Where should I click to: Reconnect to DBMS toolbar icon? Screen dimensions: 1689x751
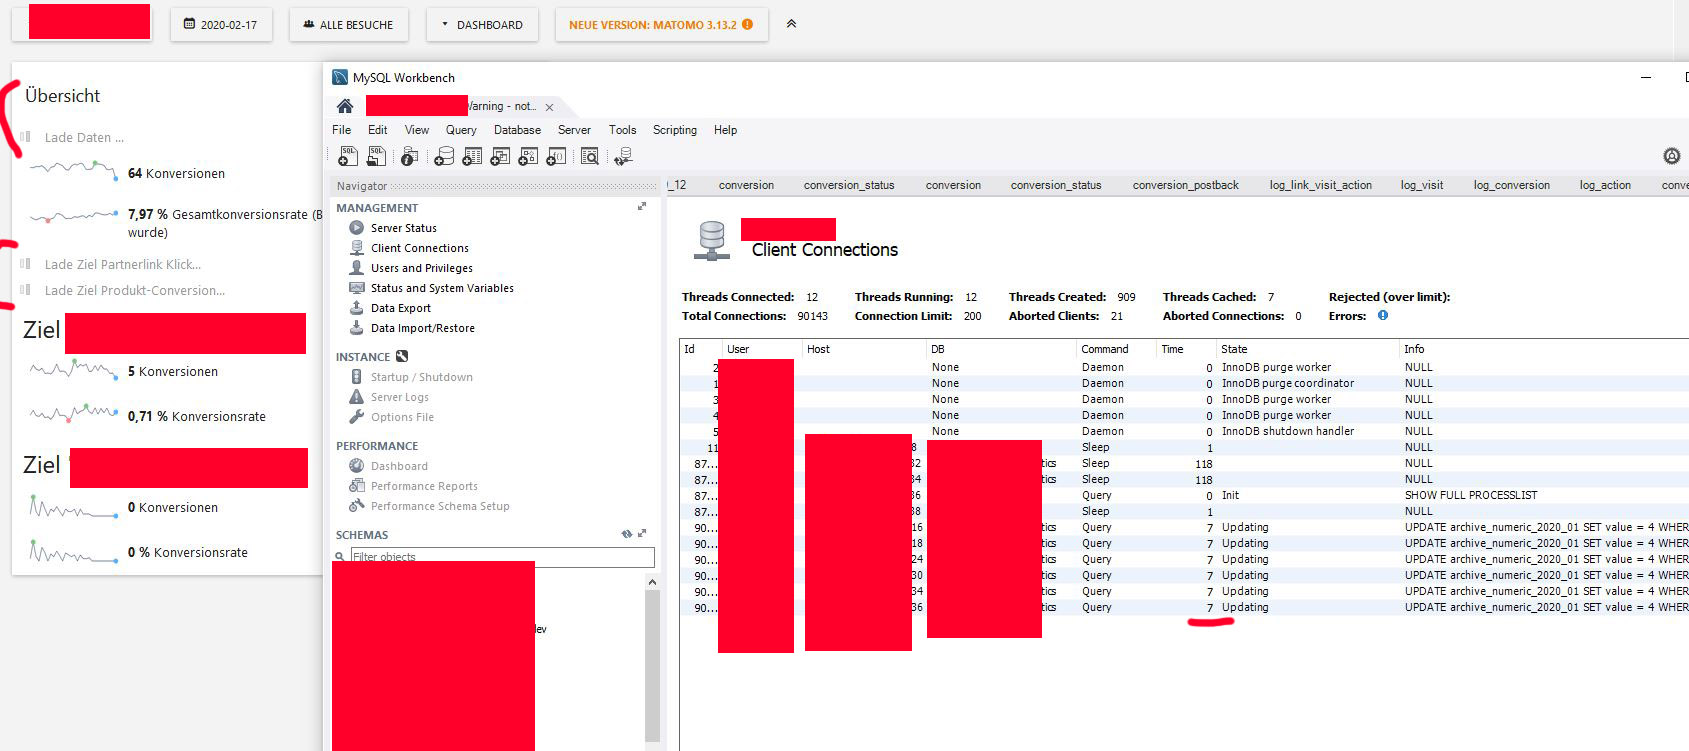[623, 156]
